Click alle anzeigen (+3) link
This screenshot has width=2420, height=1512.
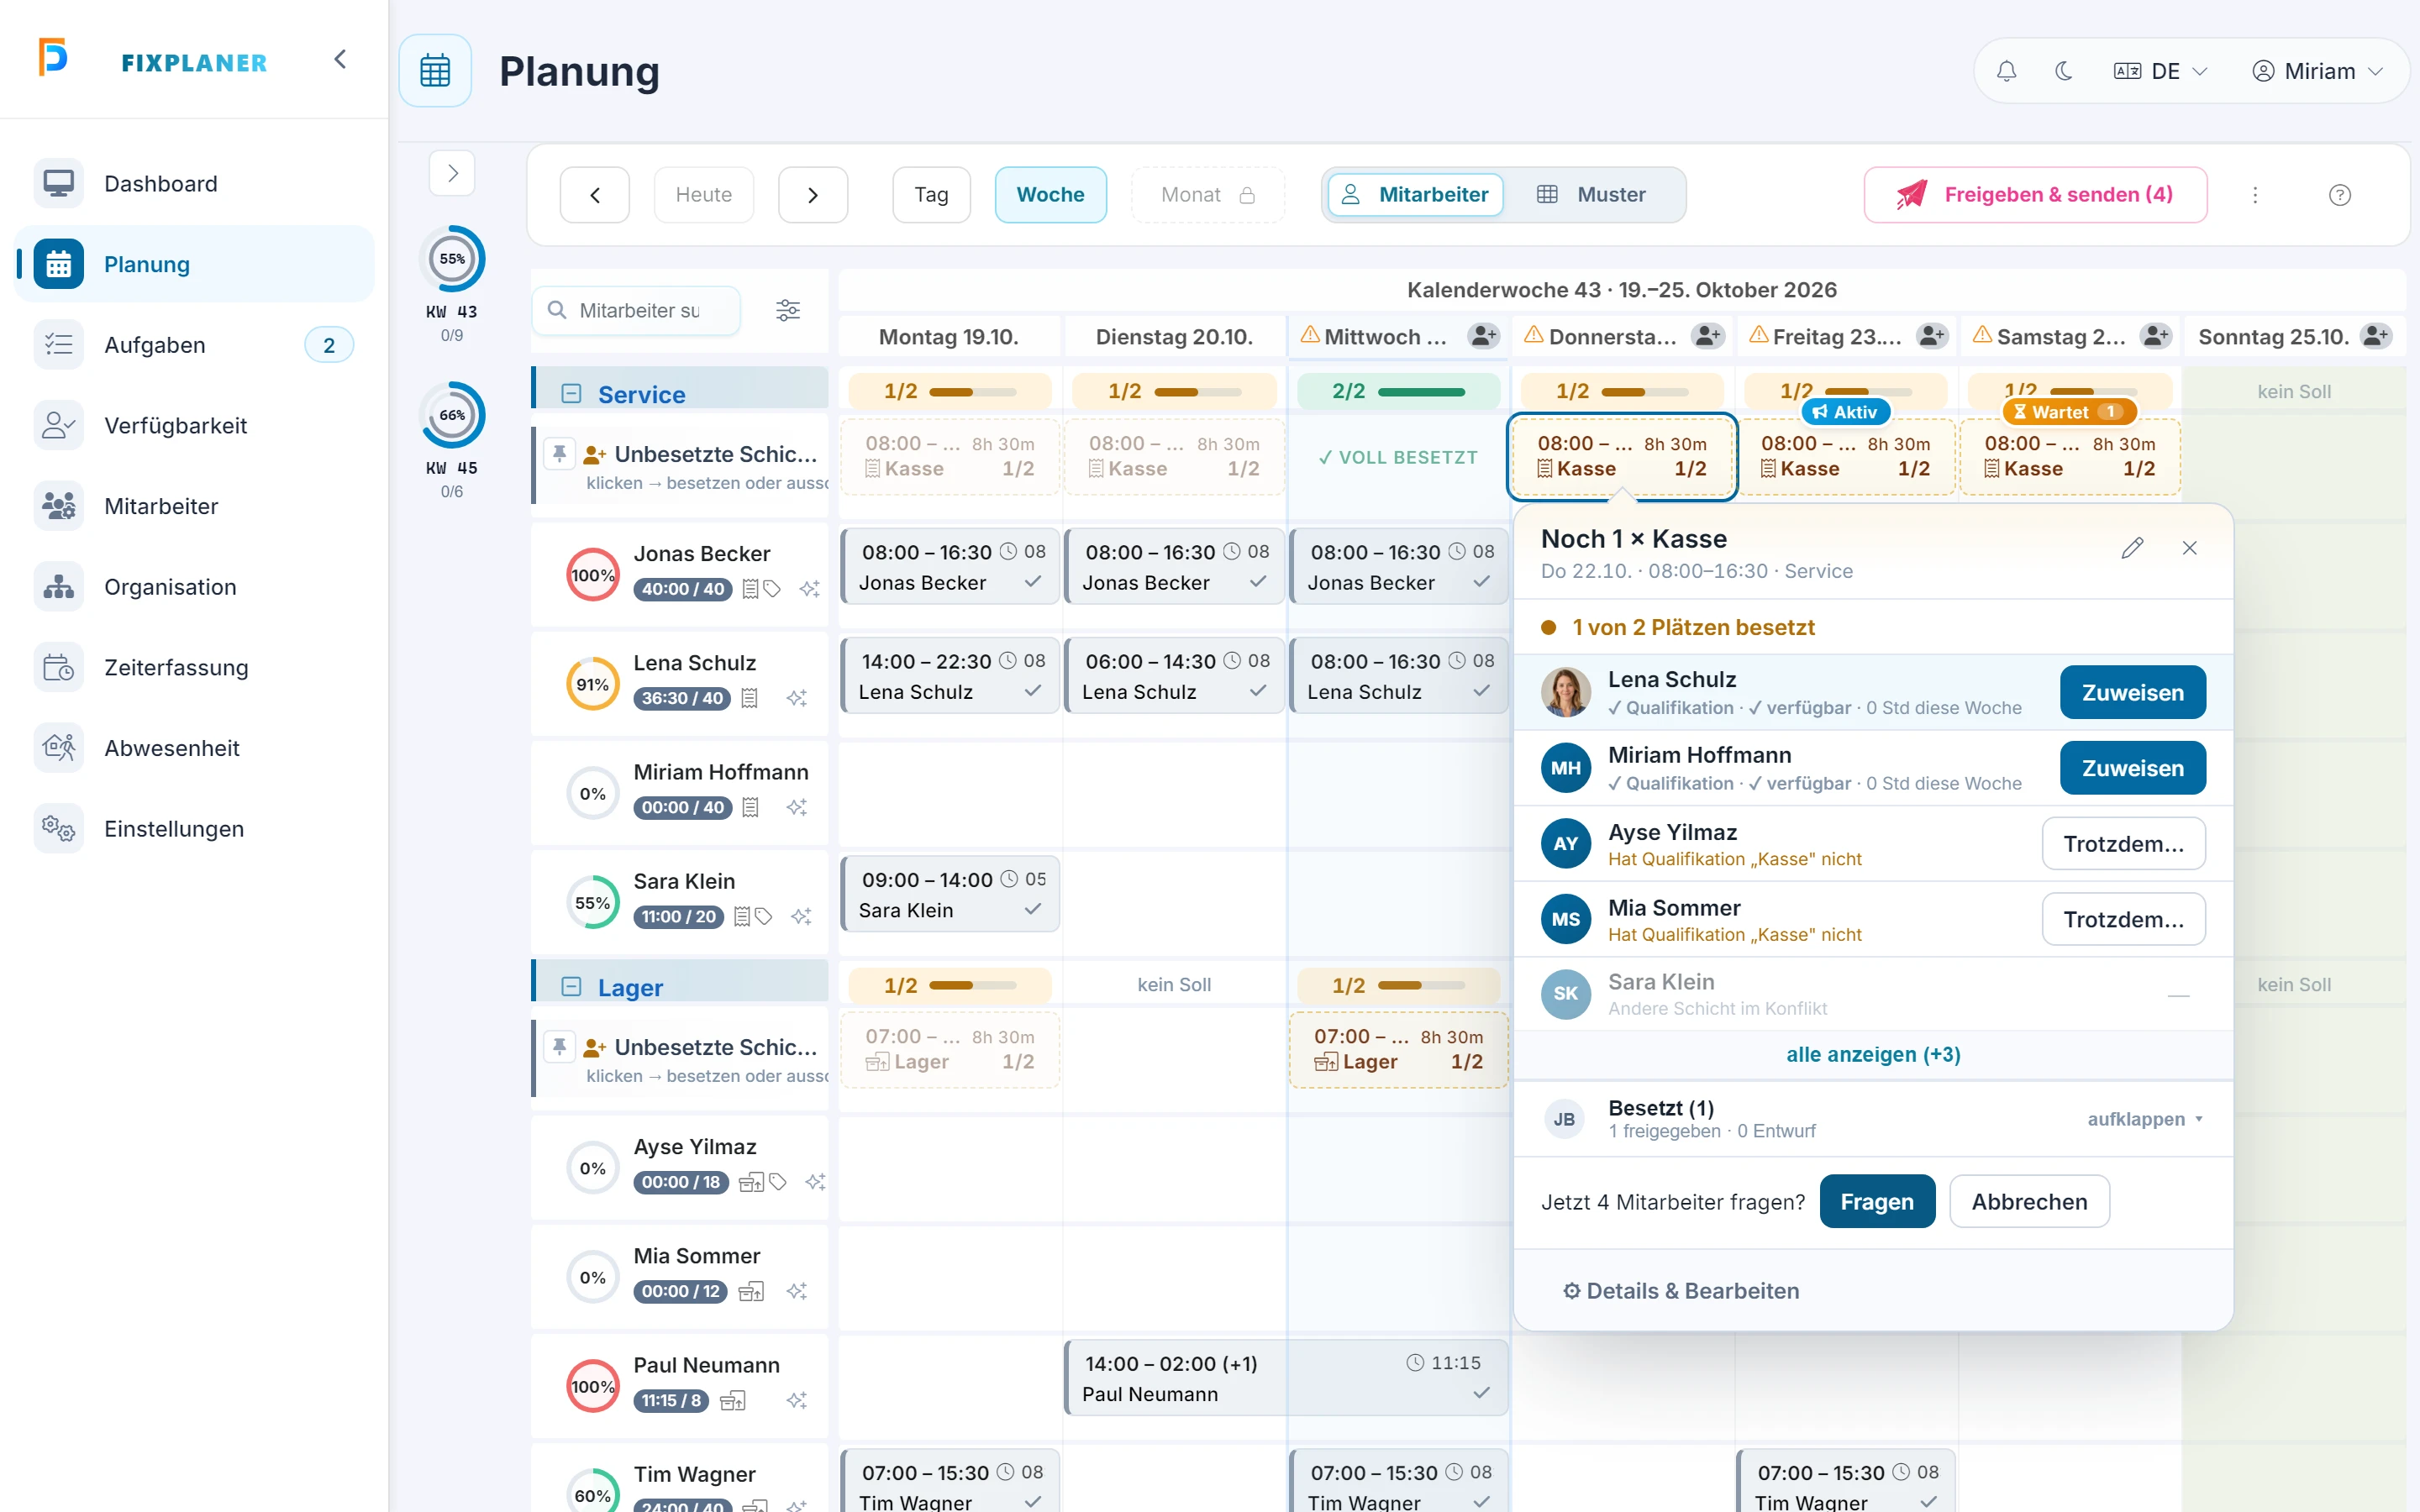click(1873, 1054)
